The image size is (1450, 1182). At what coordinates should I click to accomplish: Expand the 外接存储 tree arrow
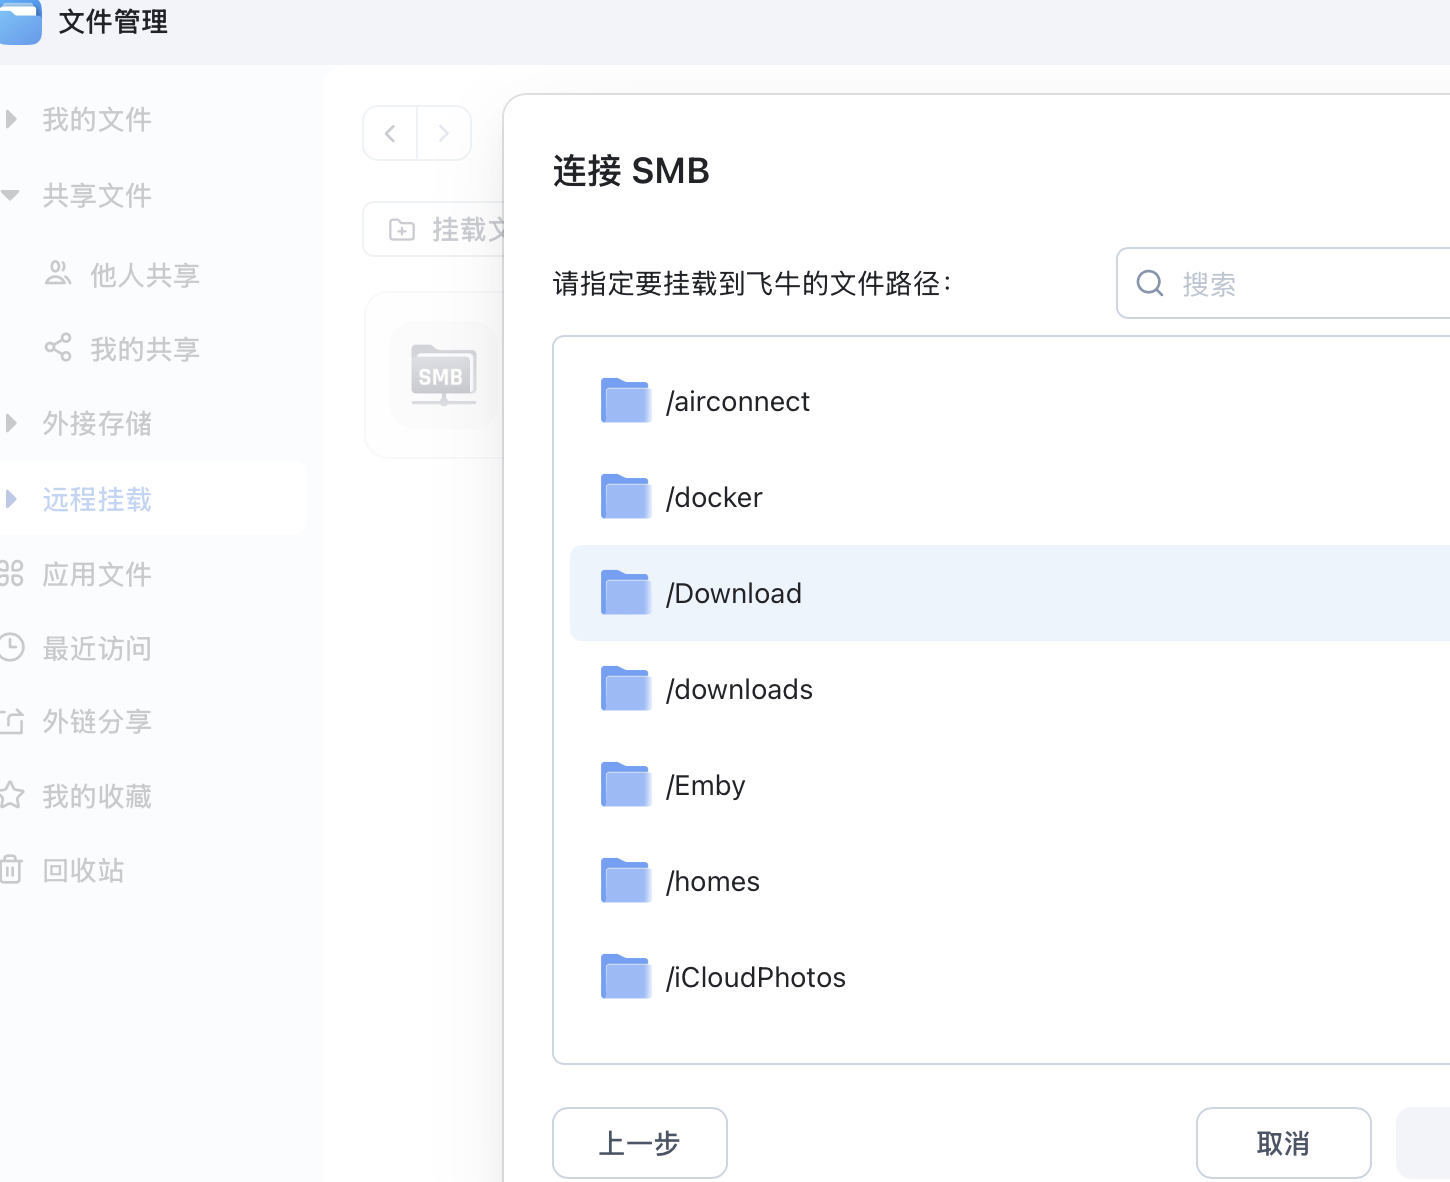11,423
